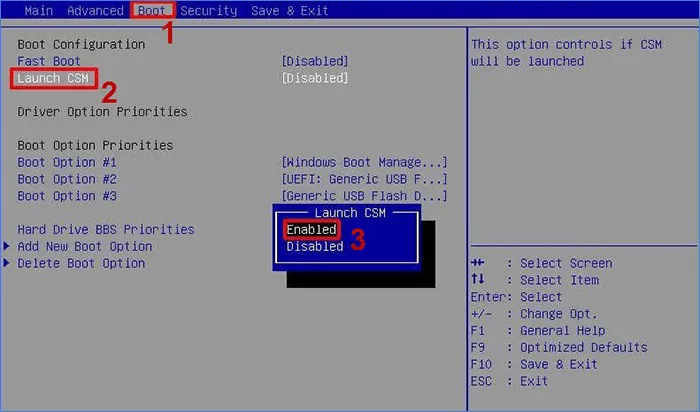Open the Security tab

(x=208, y=11)
